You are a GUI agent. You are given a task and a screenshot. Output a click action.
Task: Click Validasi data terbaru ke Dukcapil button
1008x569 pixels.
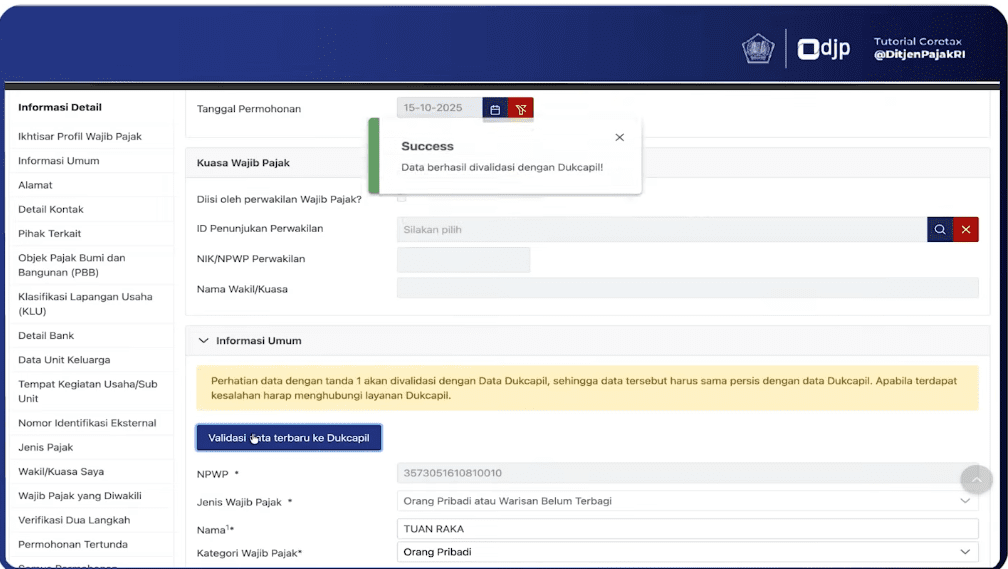coord(289,438)
